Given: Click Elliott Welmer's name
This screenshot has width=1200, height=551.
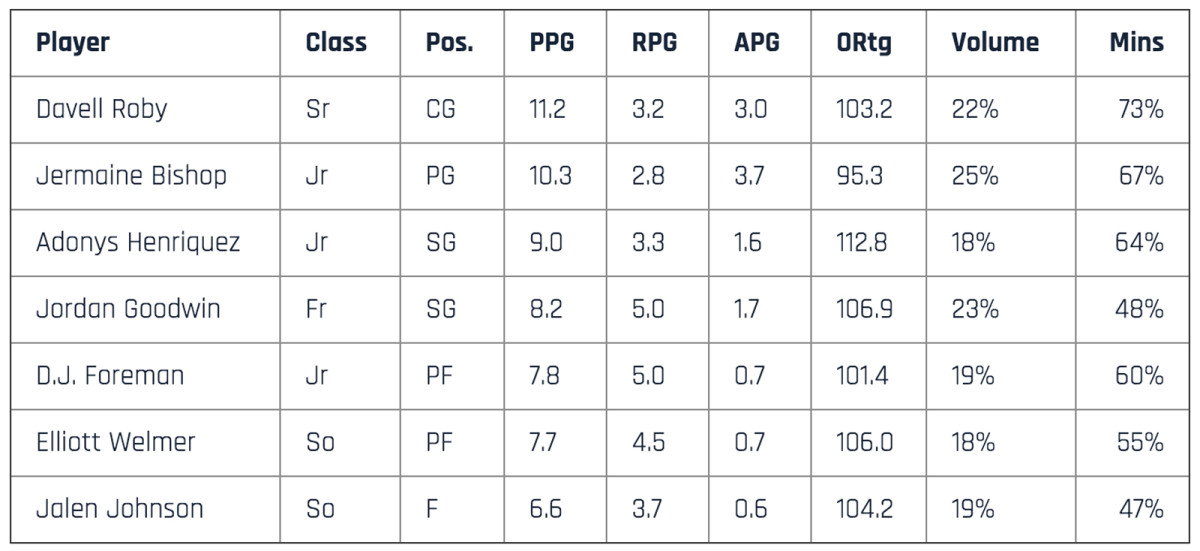Looking at the screenshot, I should click(x=116, y=442).
